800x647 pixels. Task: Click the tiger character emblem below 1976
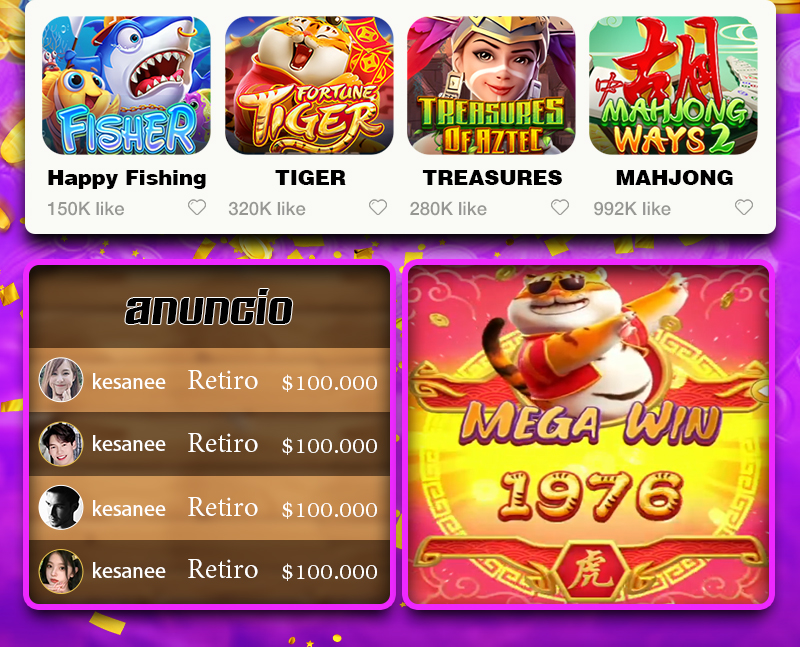coord(590,569)
